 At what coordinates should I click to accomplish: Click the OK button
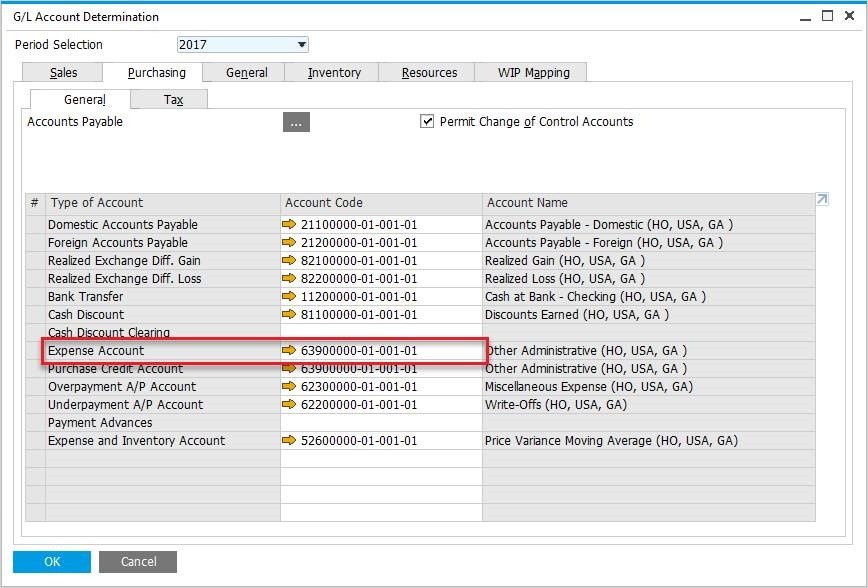[52, 562]
